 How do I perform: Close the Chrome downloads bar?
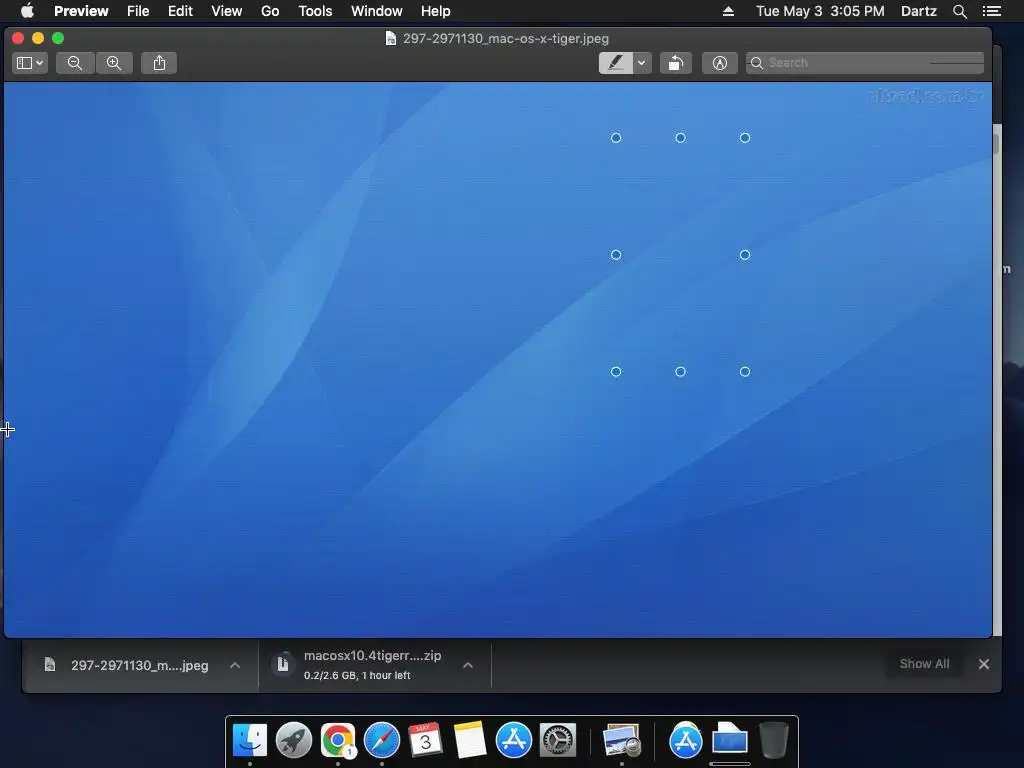(984, 664)
